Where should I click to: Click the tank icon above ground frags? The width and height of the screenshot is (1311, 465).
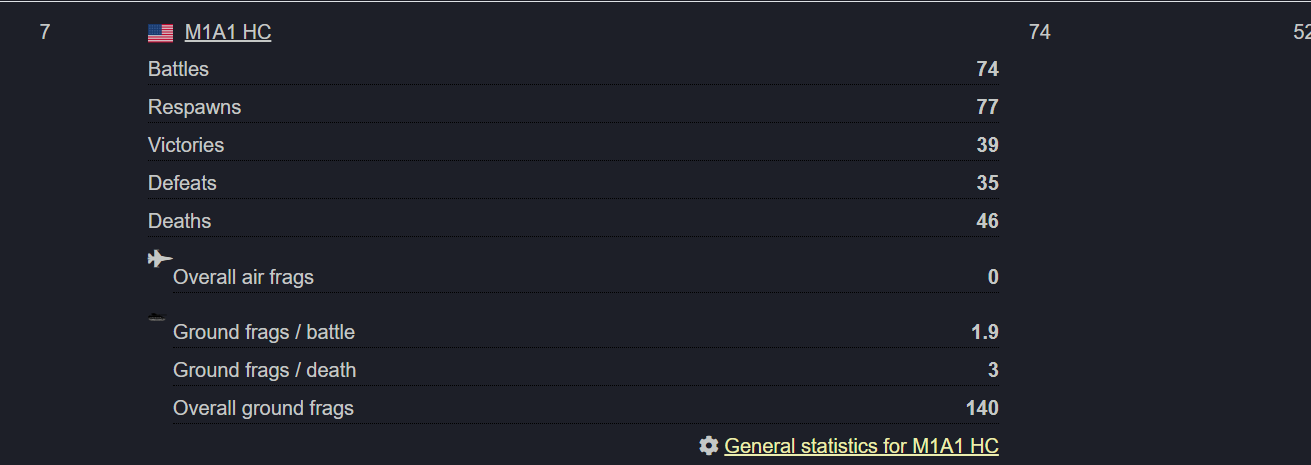[157, 317]
